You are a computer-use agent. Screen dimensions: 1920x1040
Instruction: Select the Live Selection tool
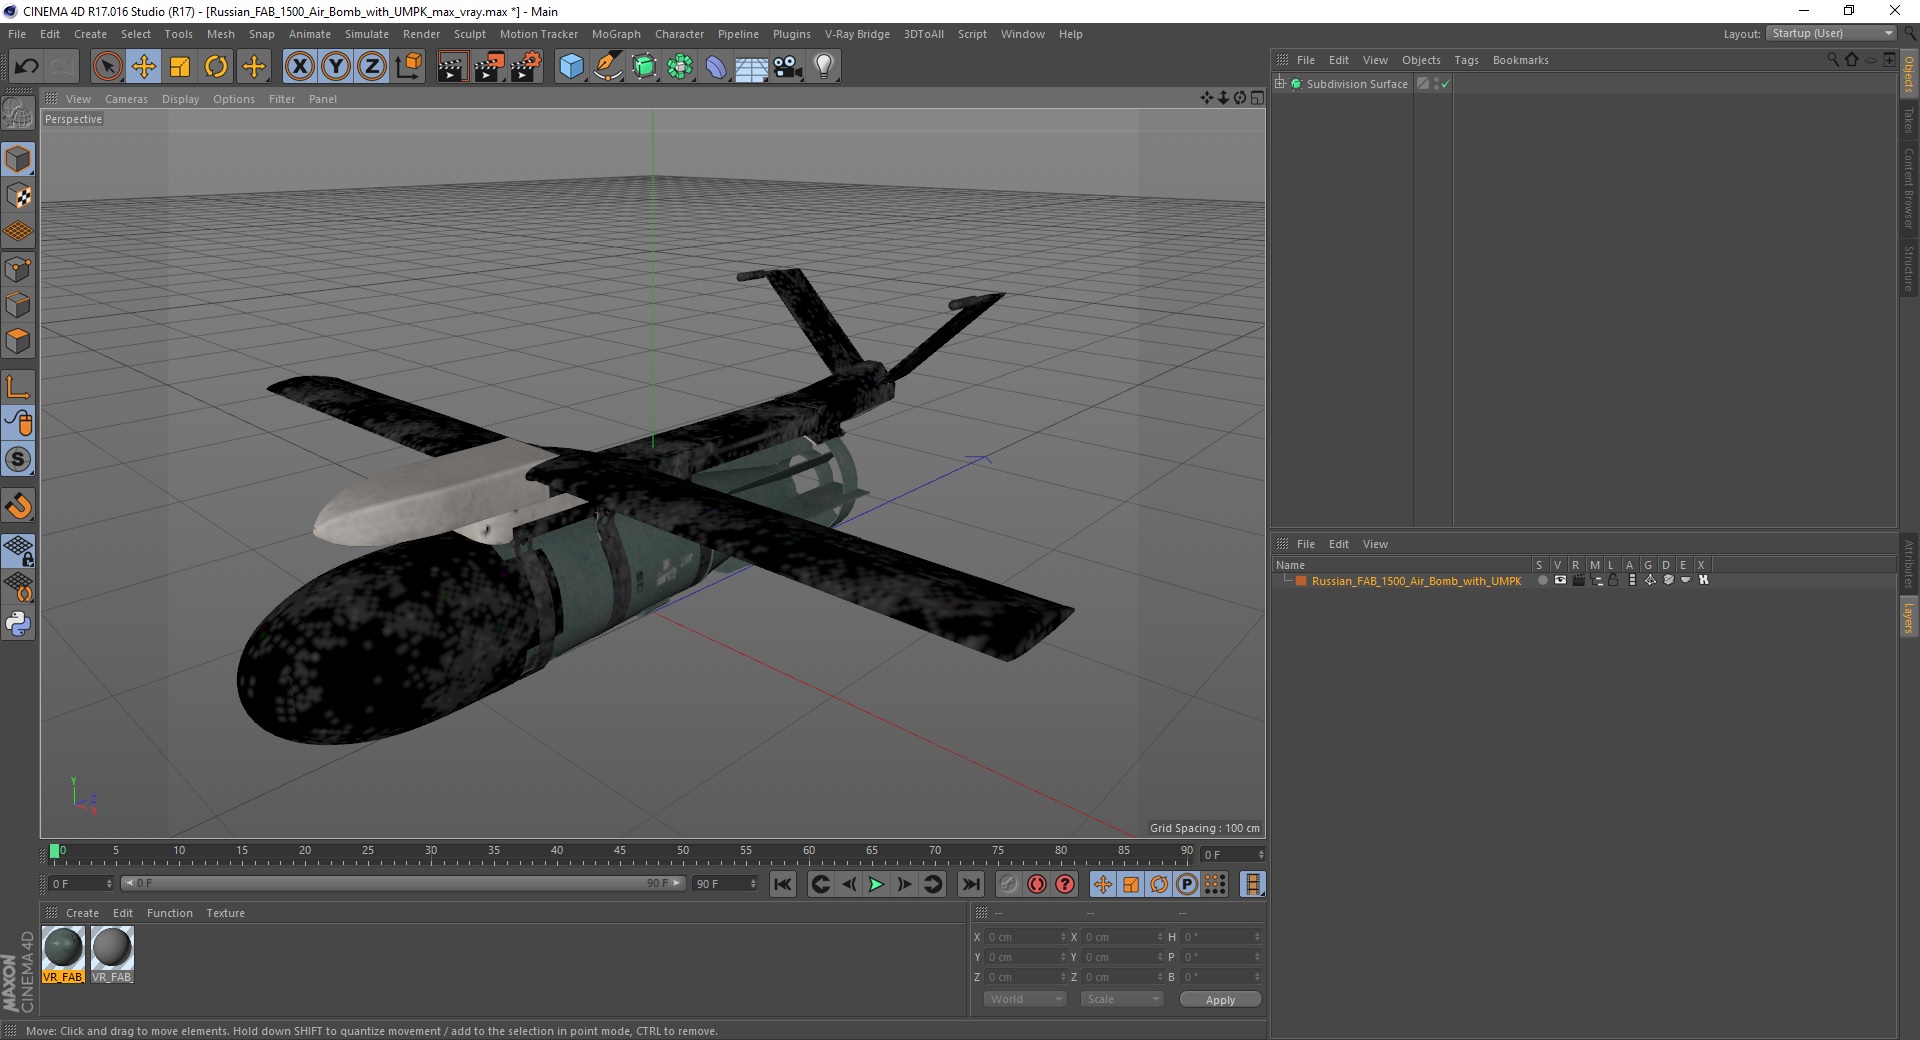[x=107, y=67]
